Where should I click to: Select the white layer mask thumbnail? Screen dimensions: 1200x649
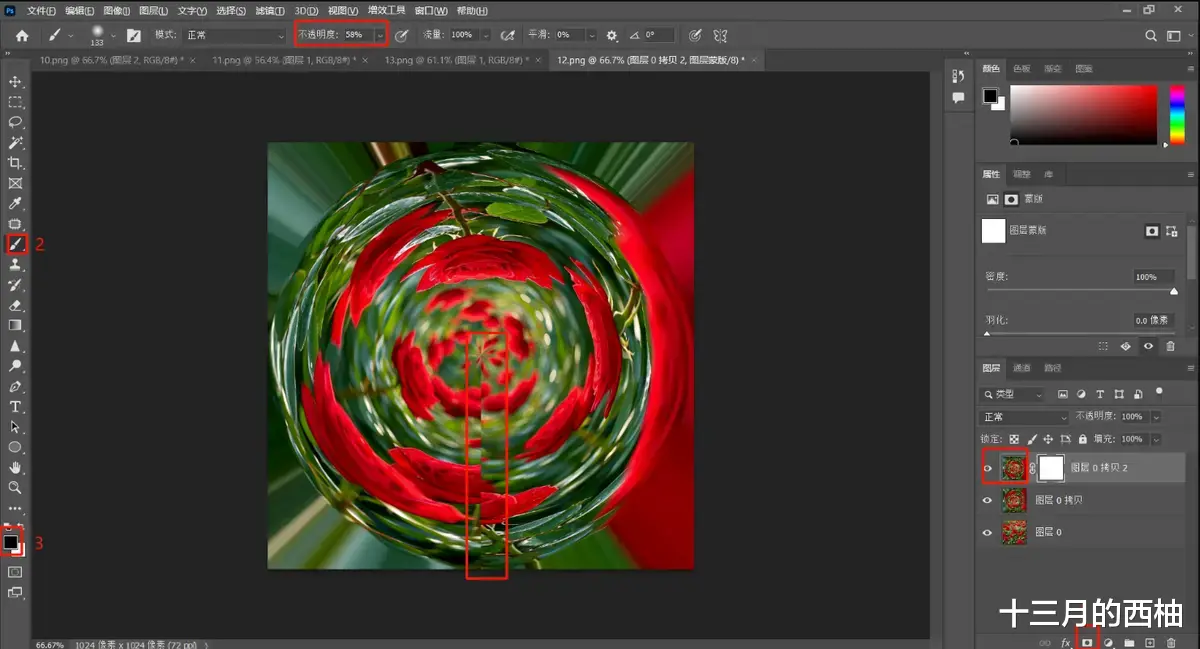(x=1051, y=468)
